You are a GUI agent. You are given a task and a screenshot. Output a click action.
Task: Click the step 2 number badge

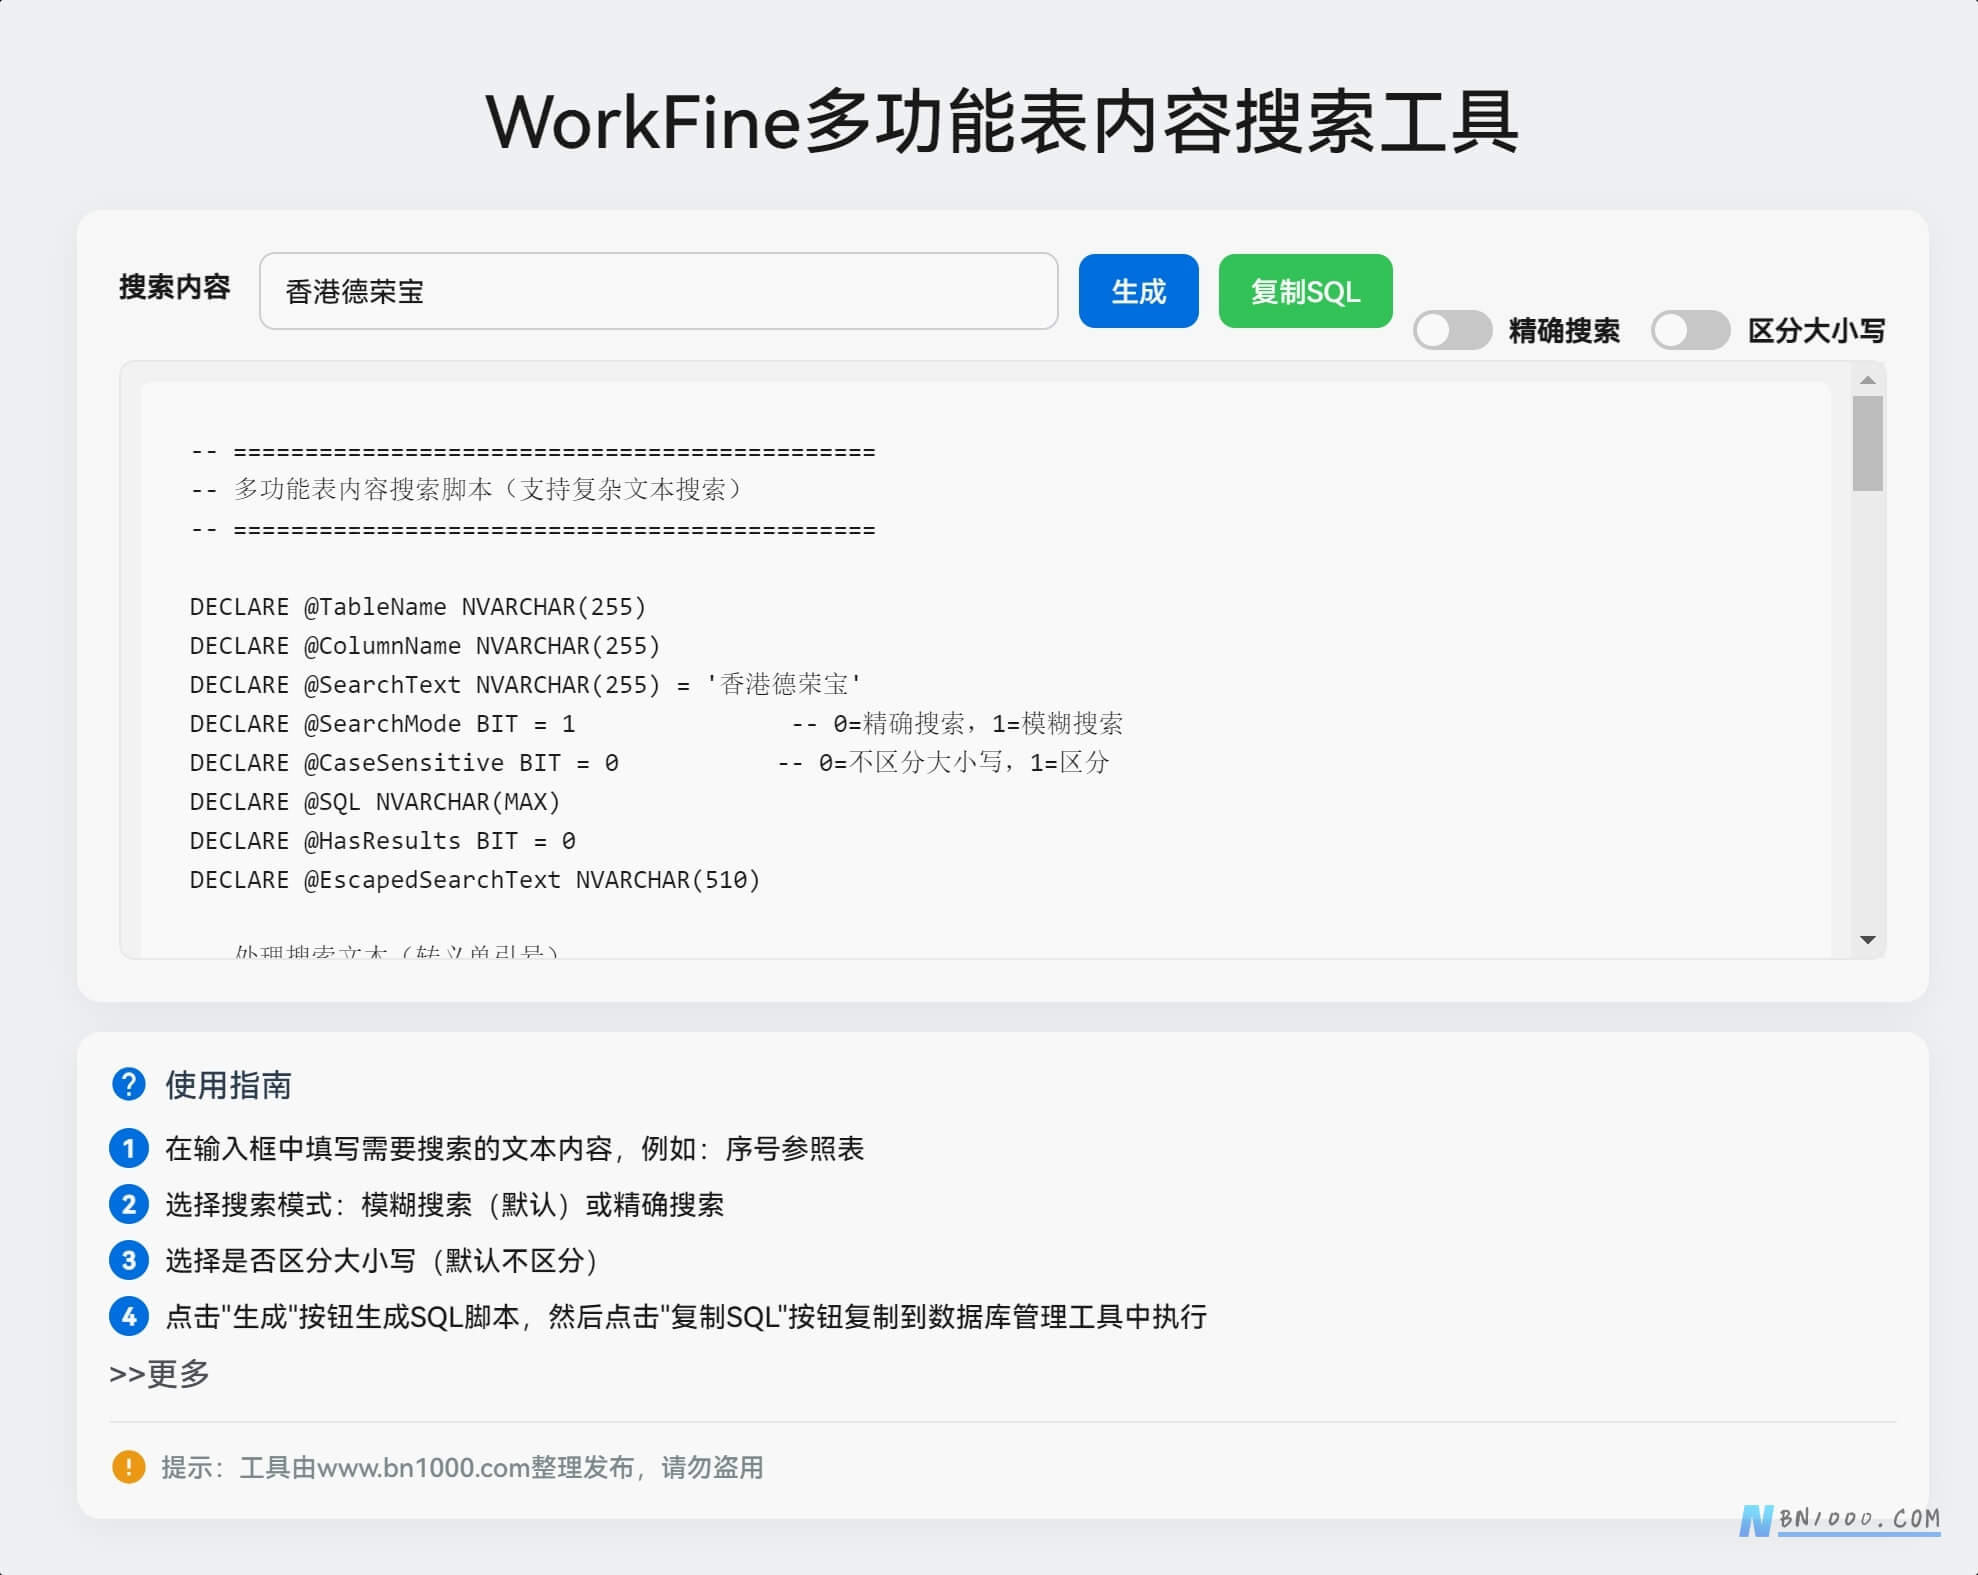click(x=128, y=1204)
